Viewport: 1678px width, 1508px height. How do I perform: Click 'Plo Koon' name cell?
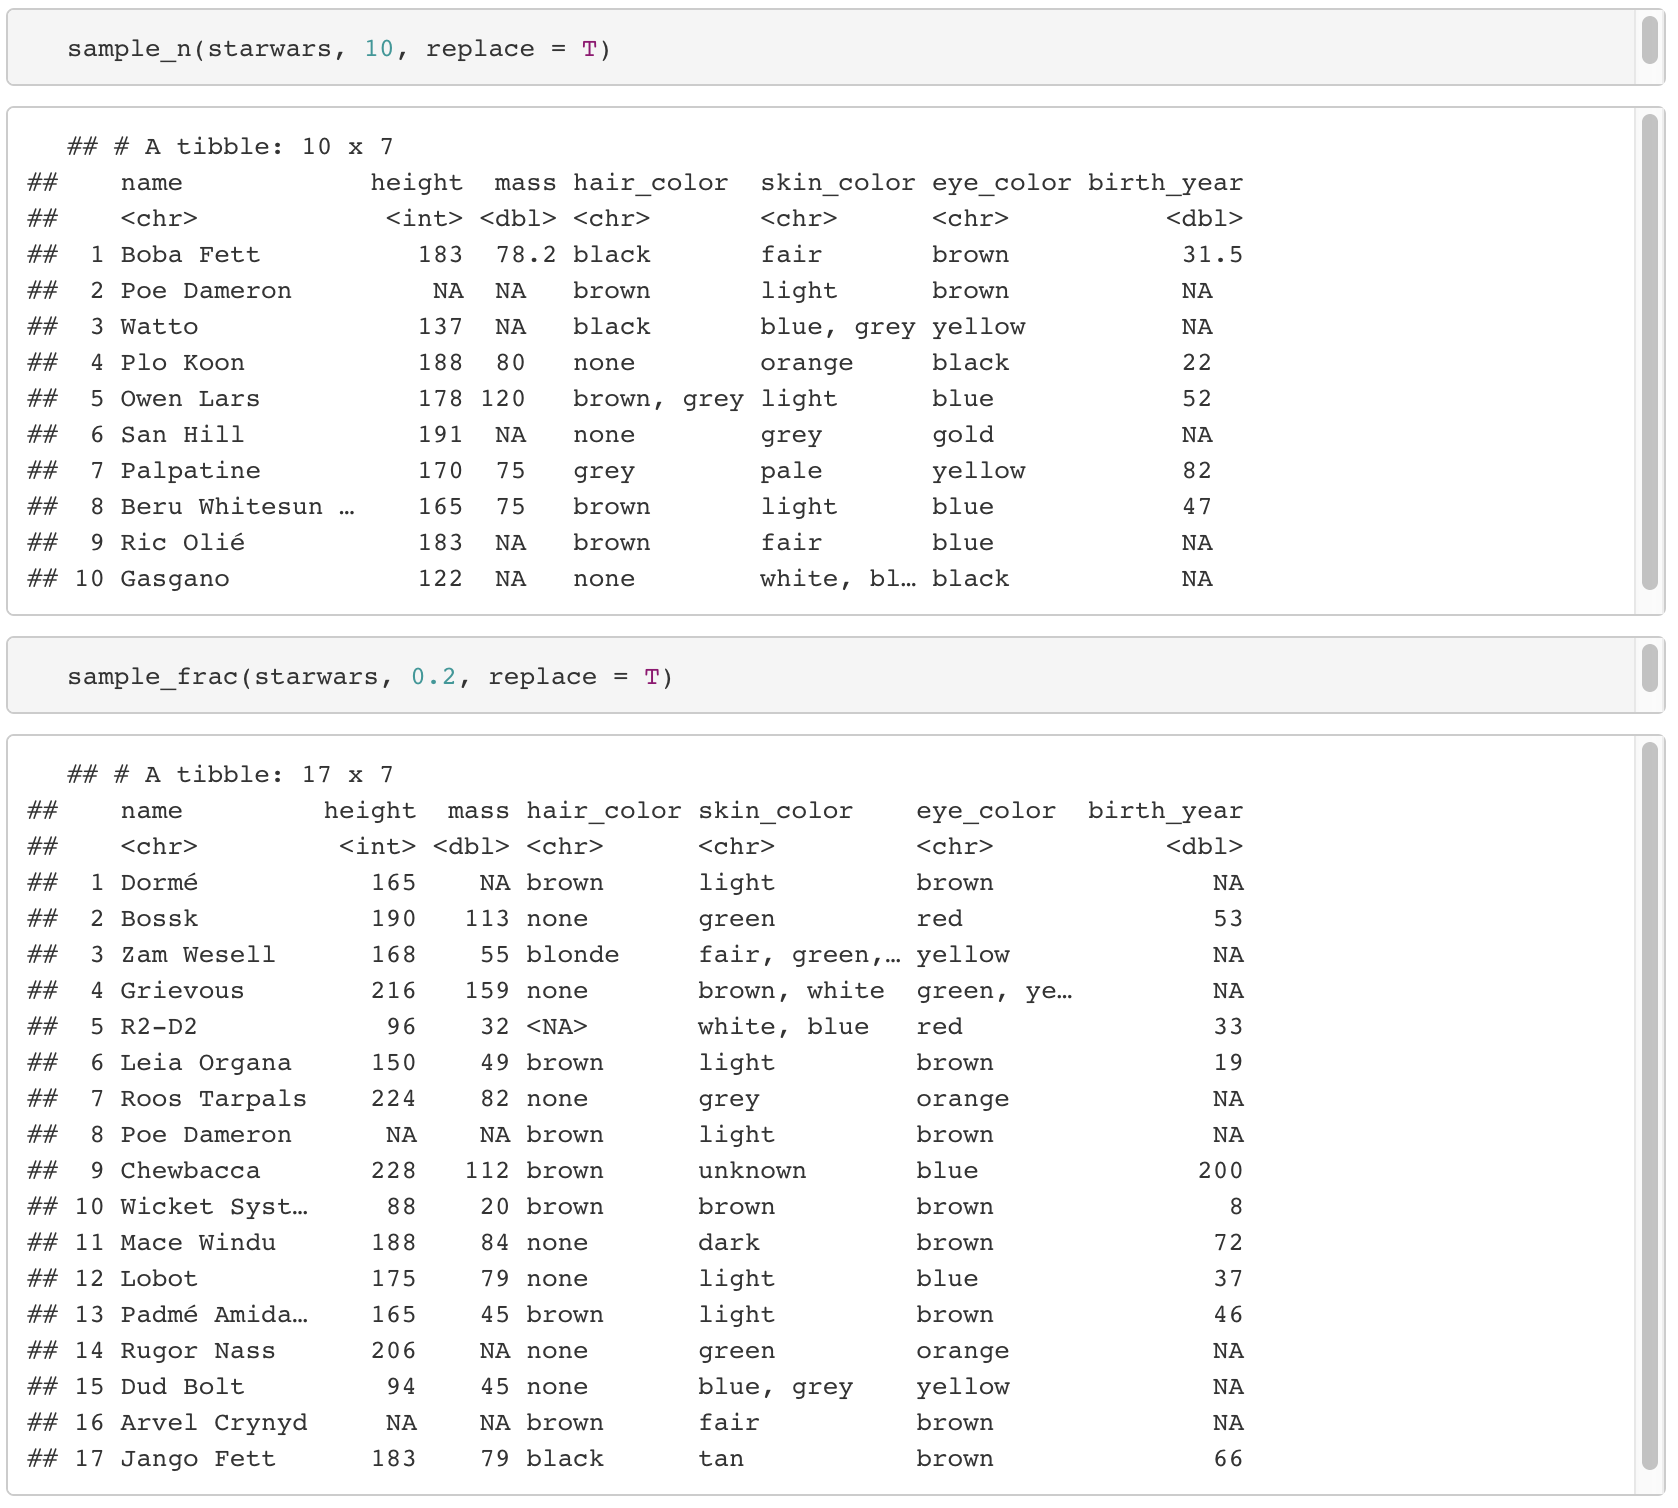182,363
